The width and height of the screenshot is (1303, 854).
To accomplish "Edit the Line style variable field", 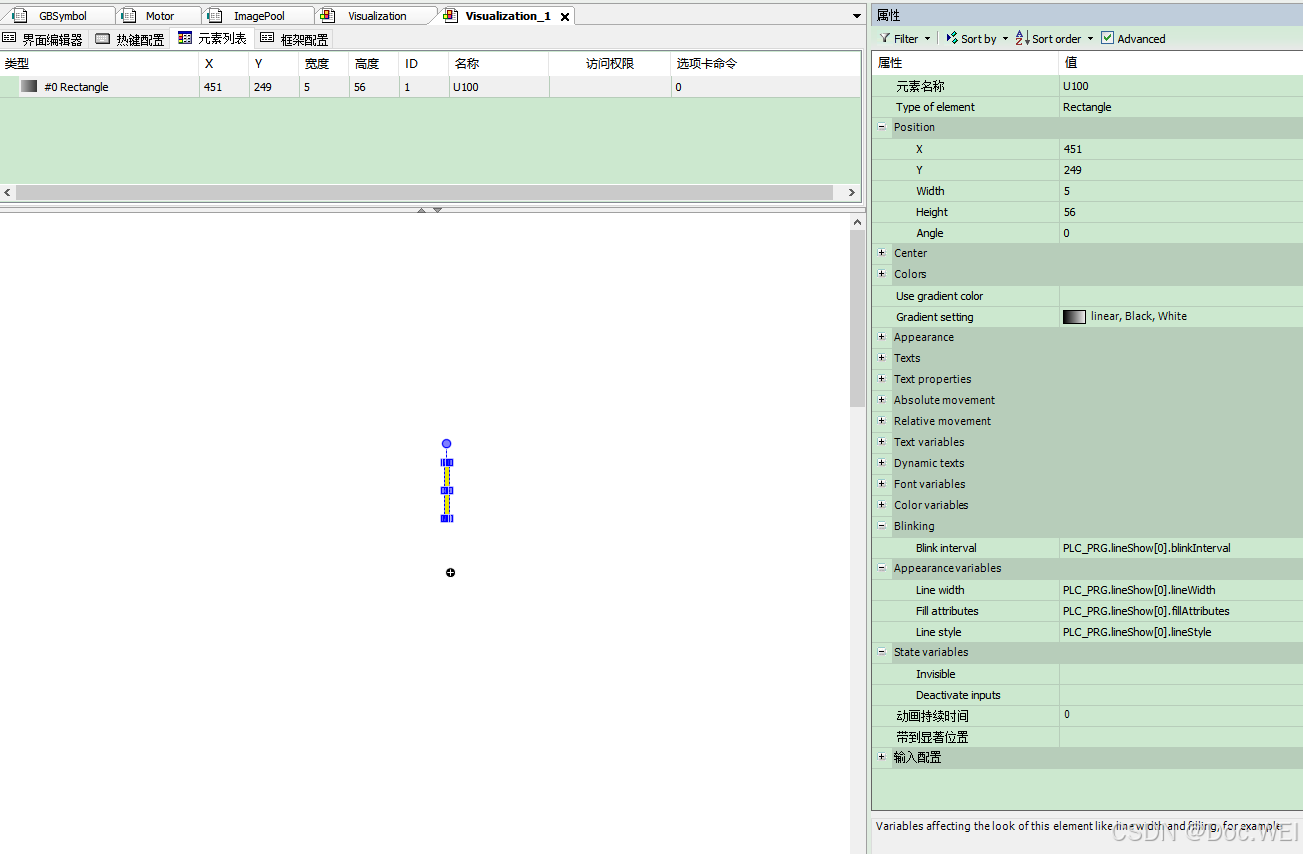I will 1181,632.
